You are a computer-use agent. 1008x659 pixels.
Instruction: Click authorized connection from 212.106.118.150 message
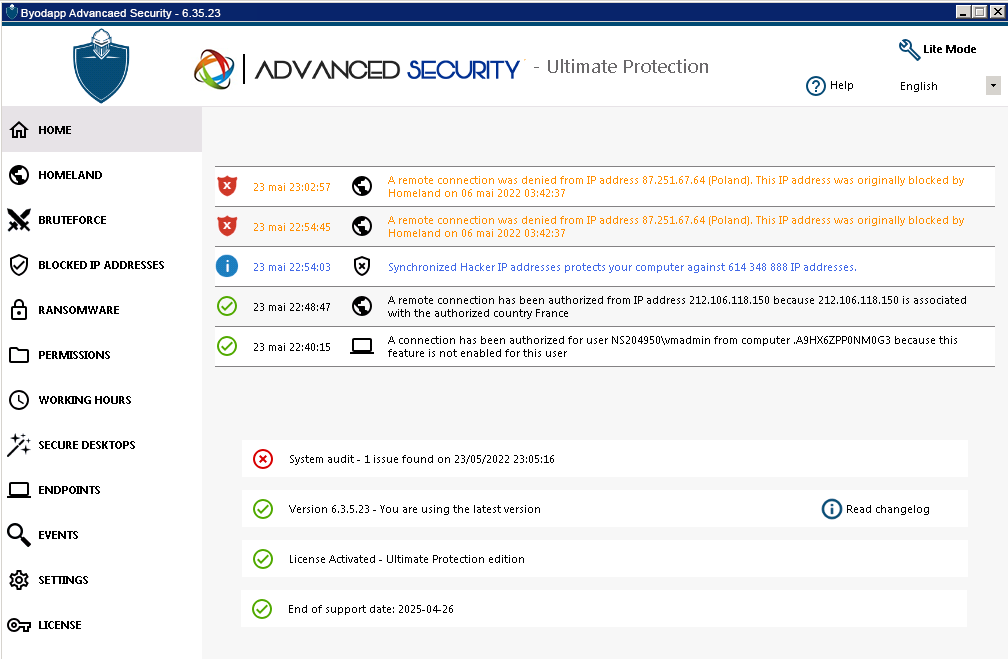tap(677, 307)
